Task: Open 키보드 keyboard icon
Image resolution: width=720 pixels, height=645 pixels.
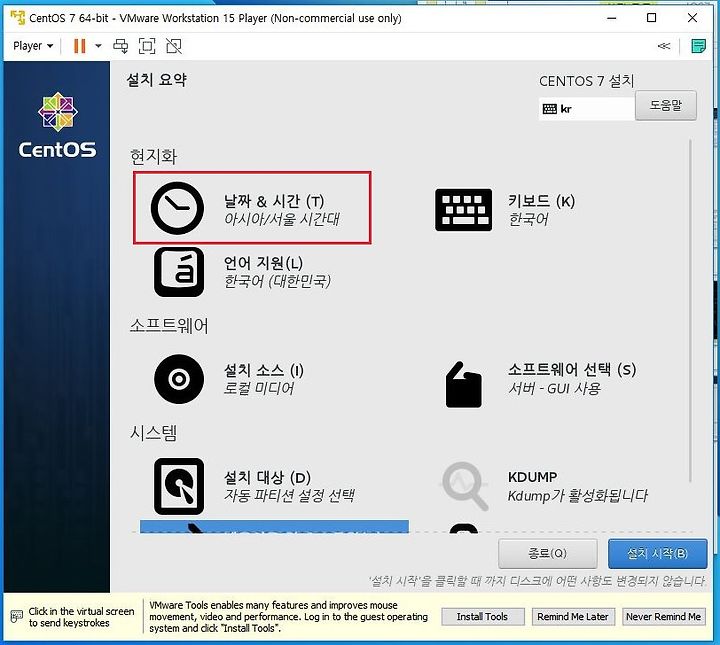Action: click(463, 210)
